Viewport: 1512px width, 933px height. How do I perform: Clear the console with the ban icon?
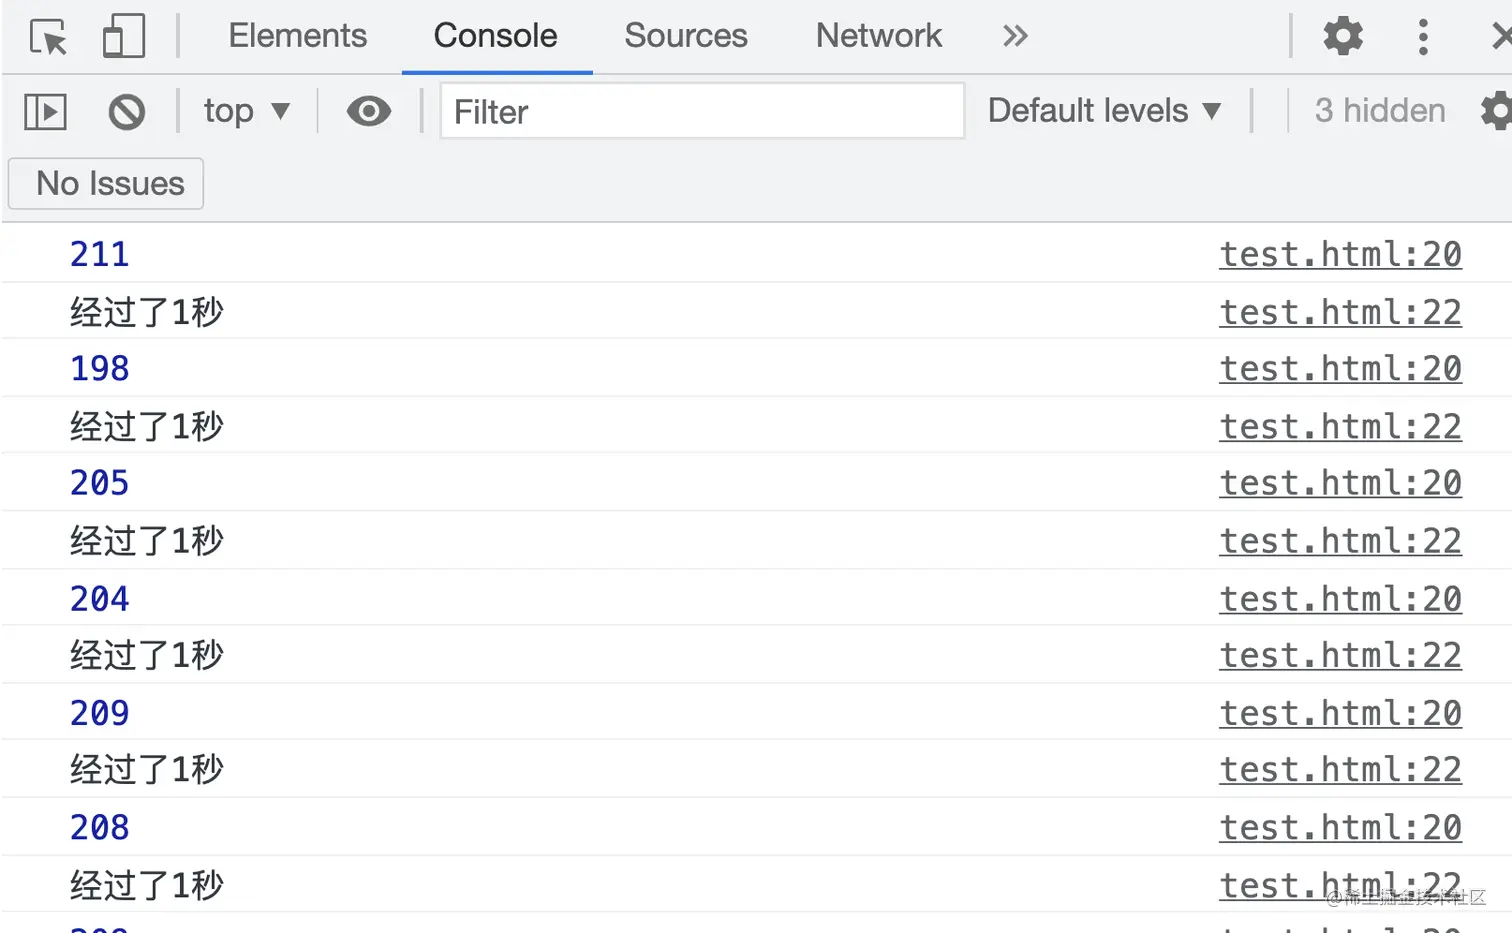click(x=127, y=111)
